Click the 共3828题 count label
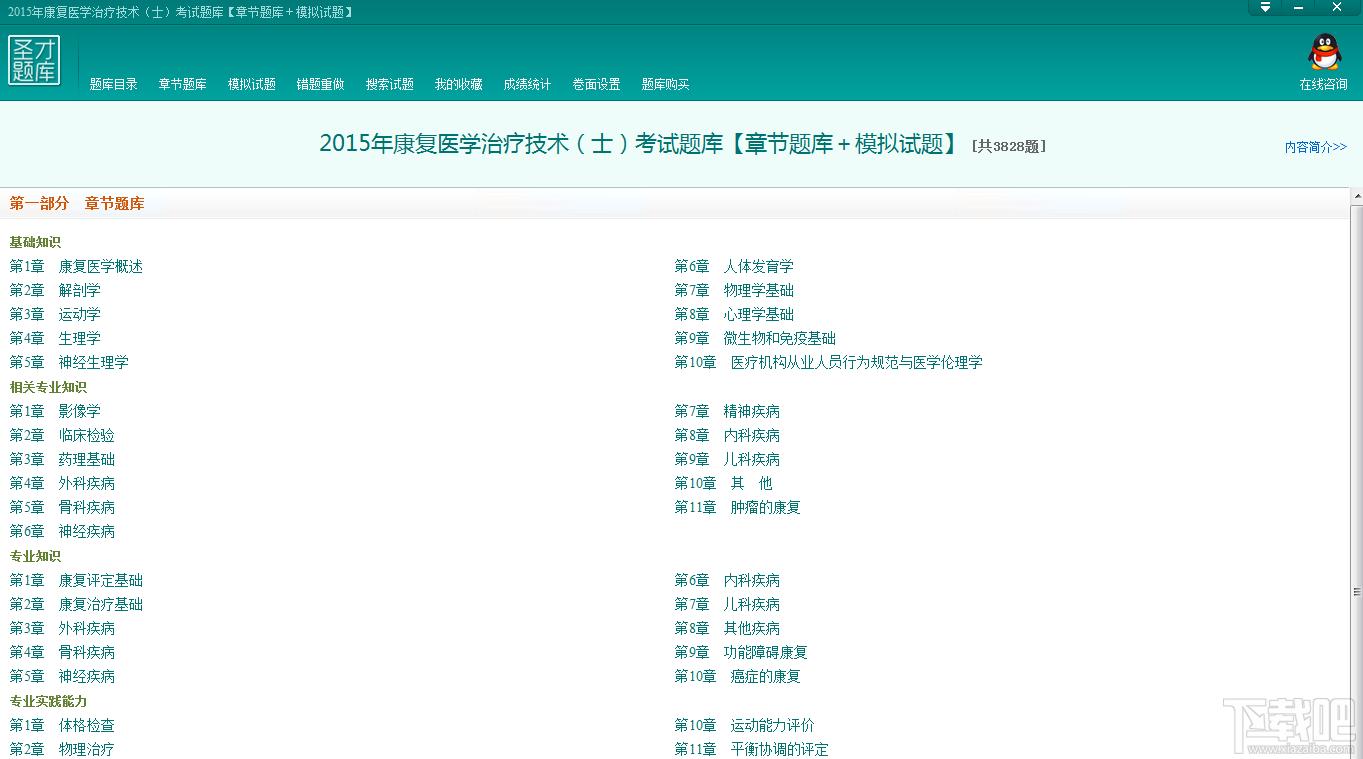Viewport: 1363px width, 759px height. [x=1009, y=146]
